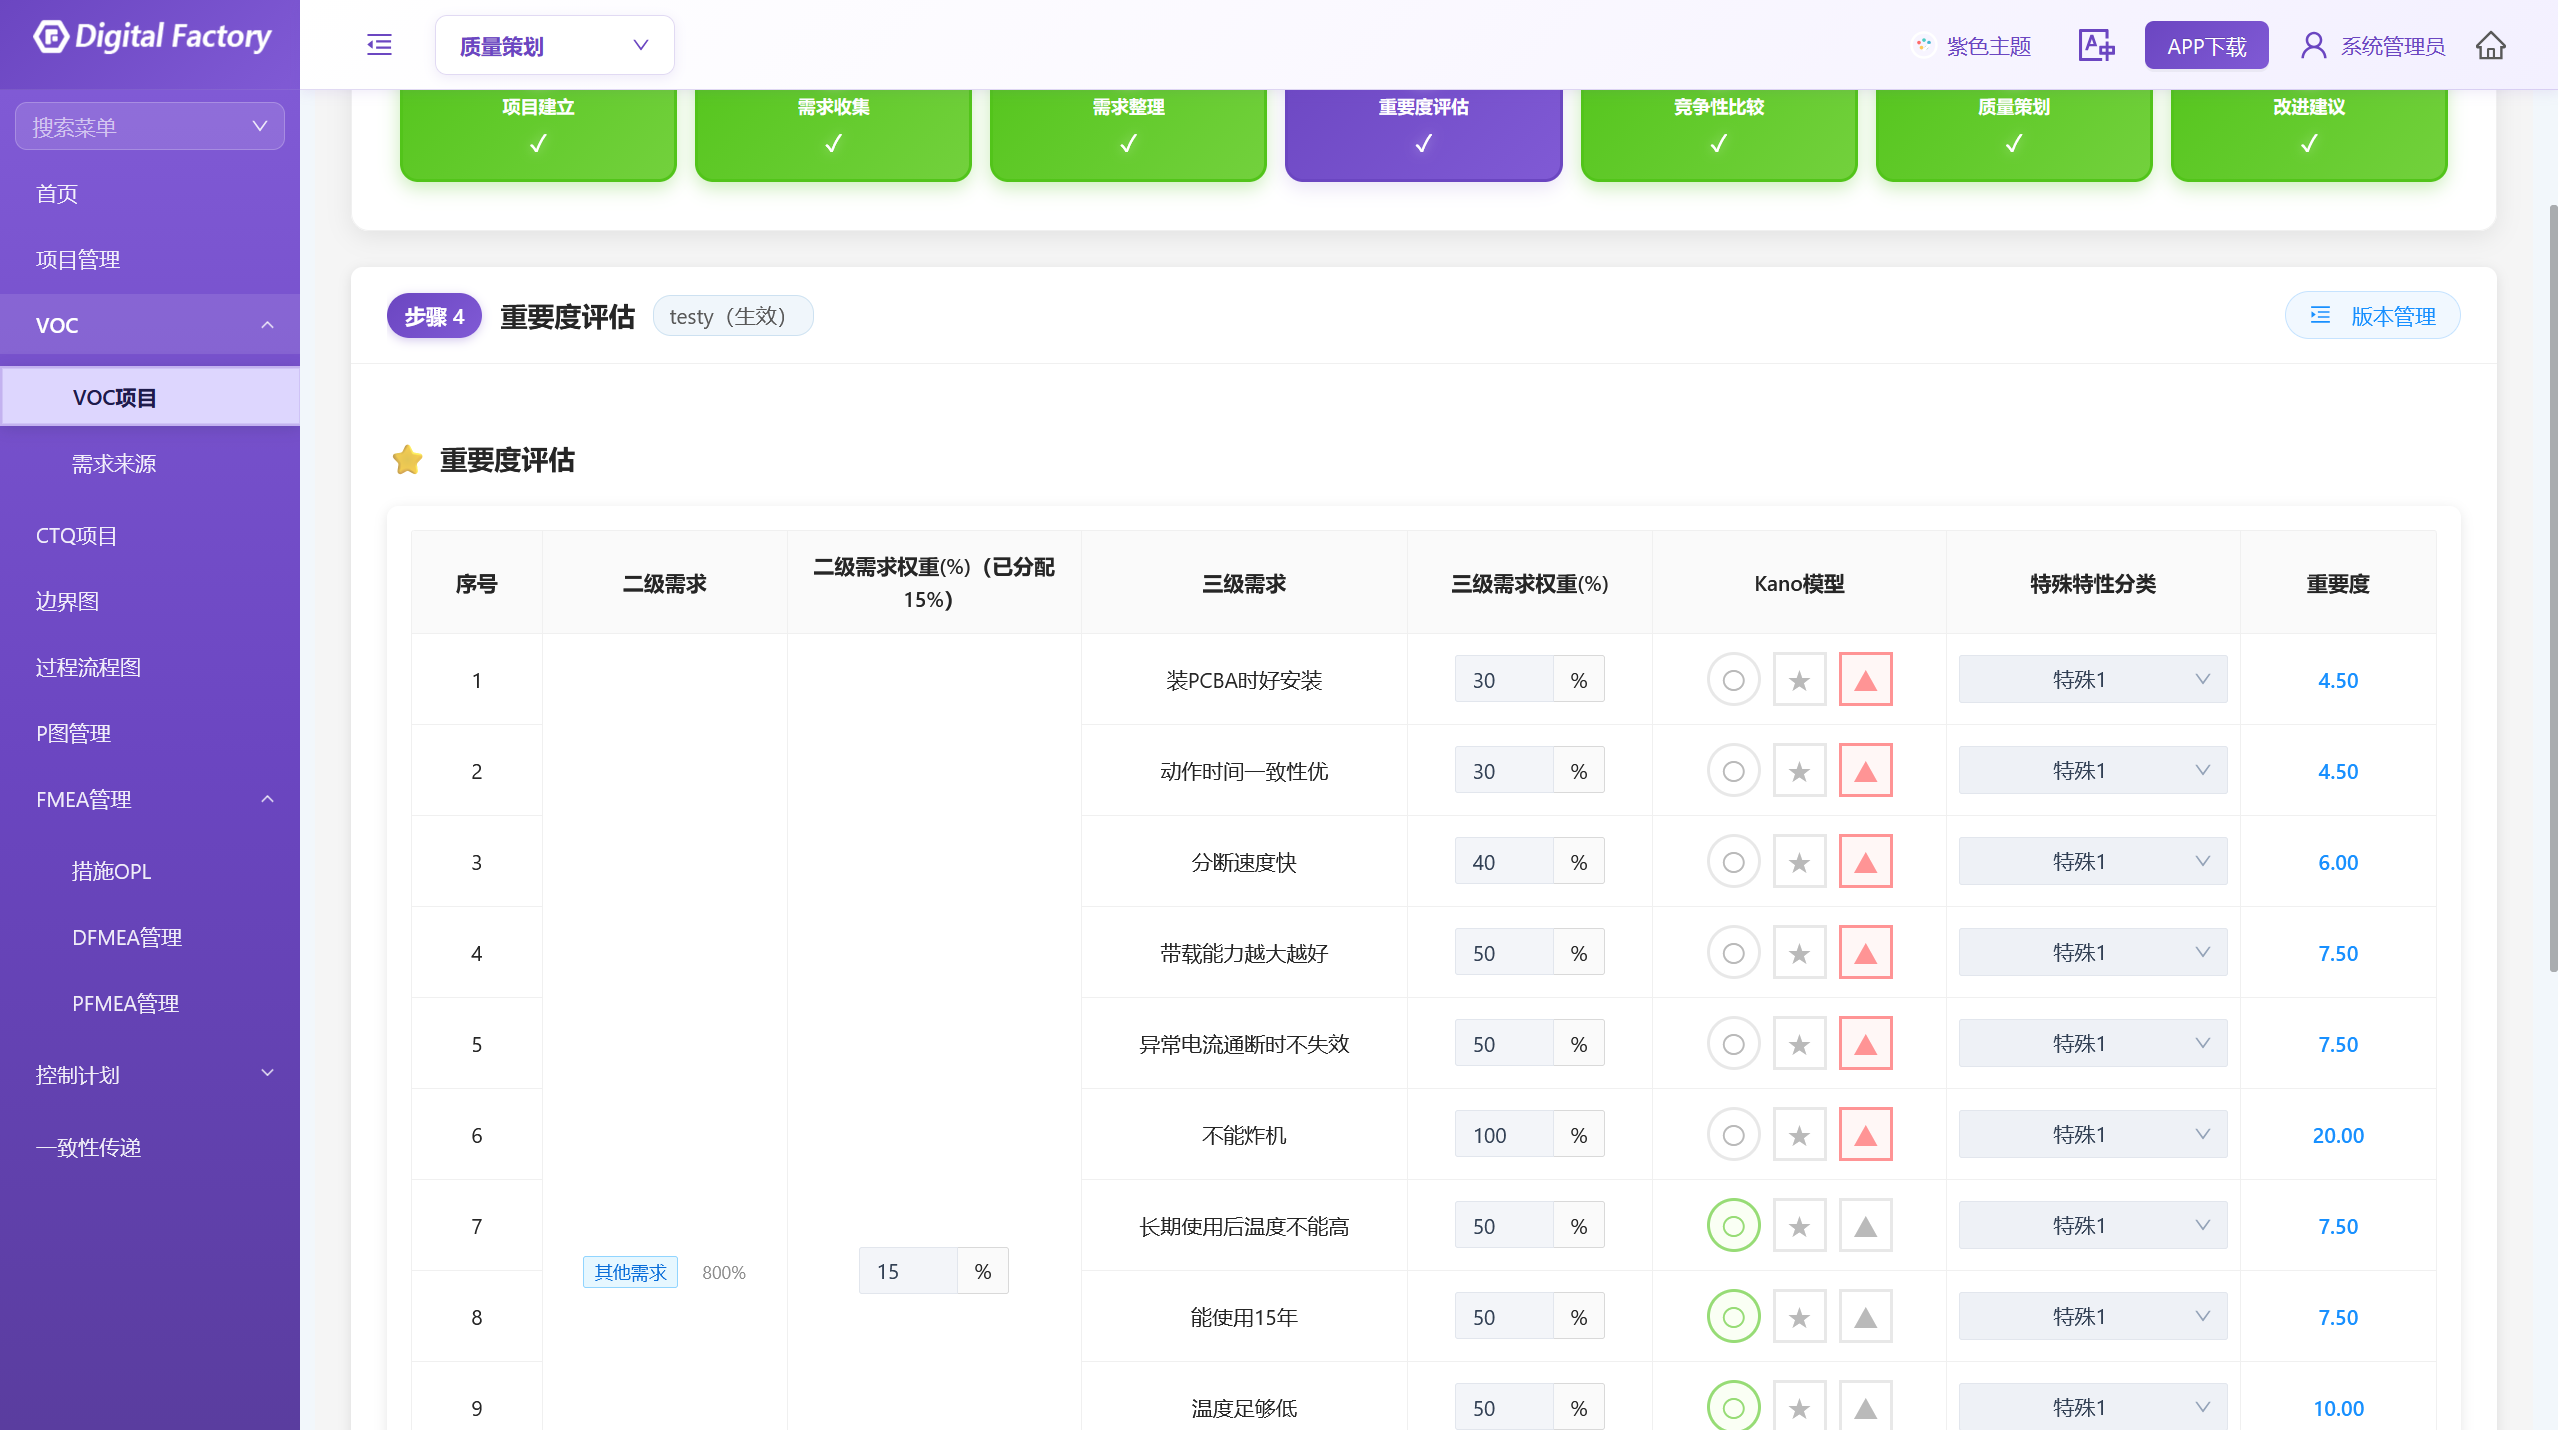Toggle green circle Kano for 能使用15年

[x=1733, y=1317]
